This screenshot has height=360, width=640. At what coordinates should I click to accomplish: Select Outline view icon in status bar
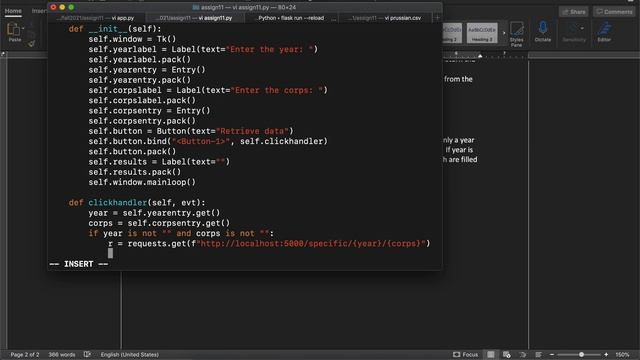click(x=523, y=355)
